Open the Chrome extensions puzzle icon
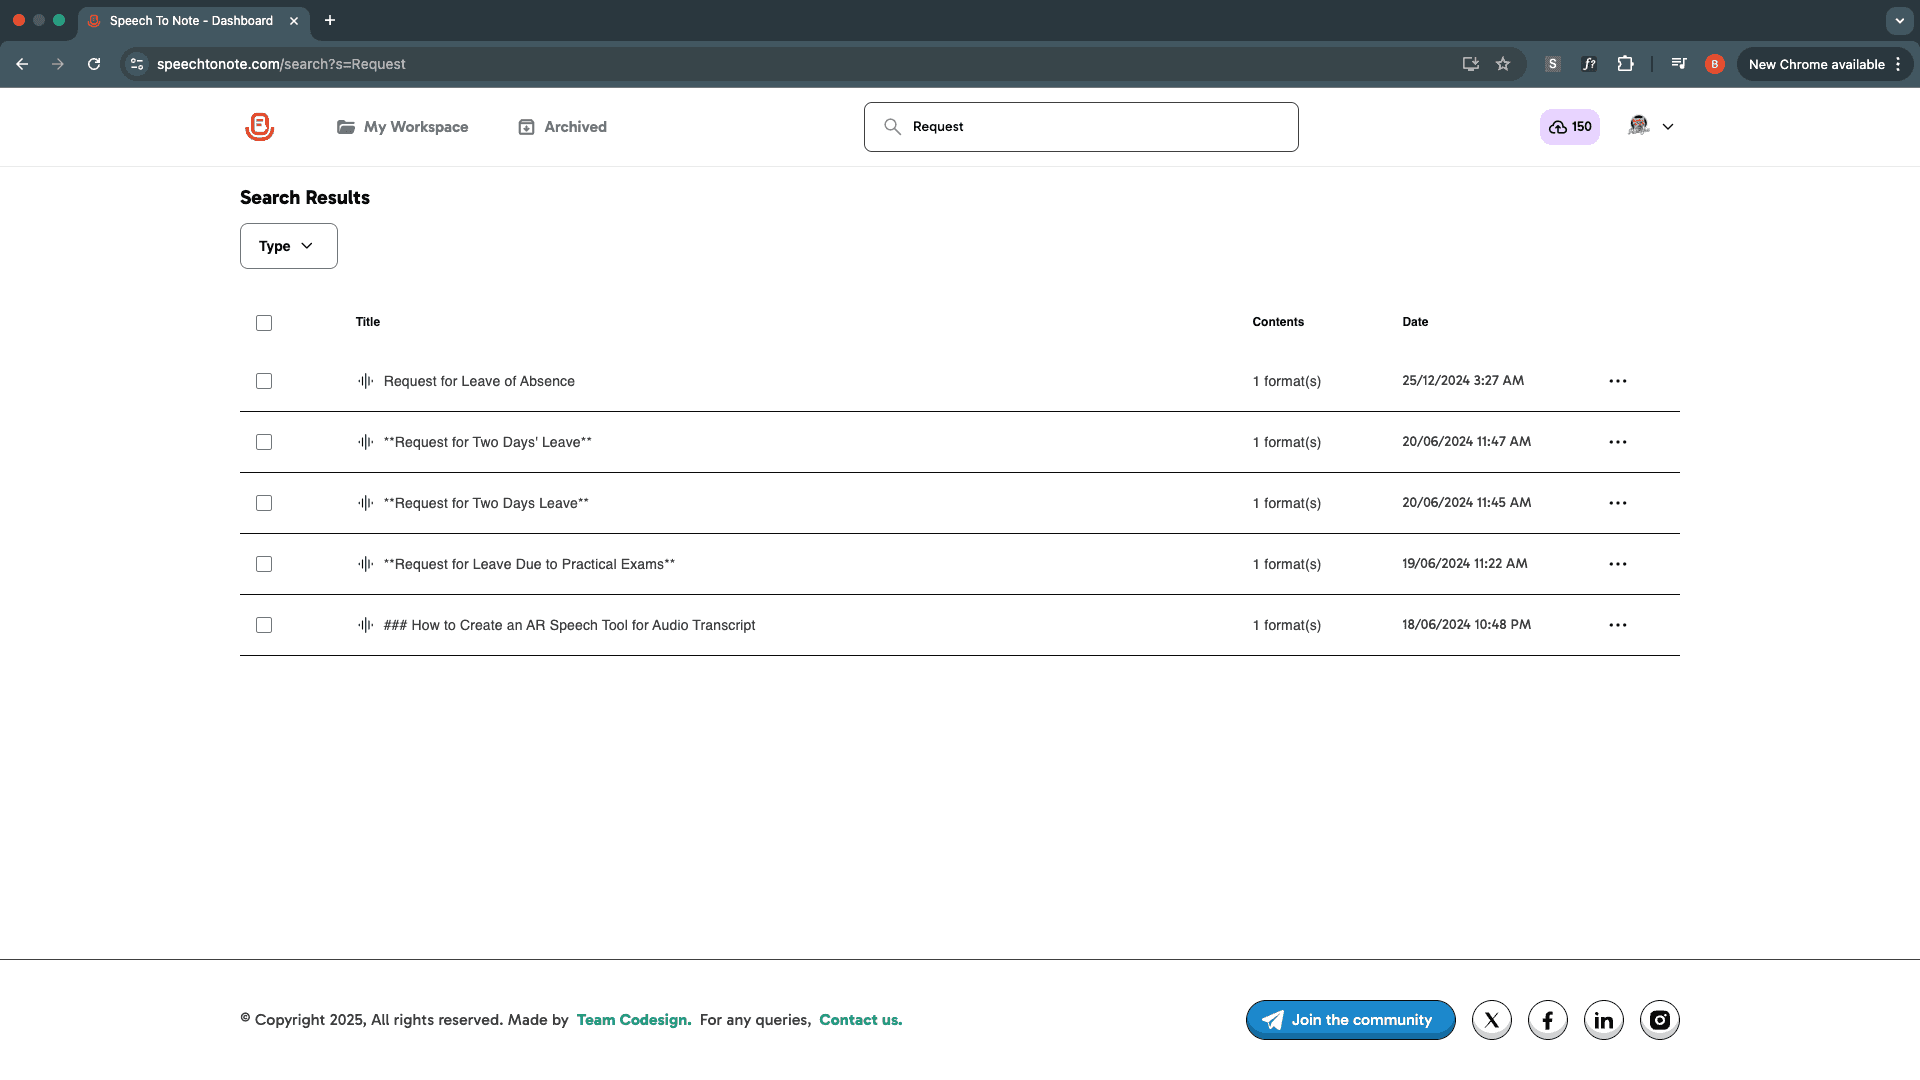This screenshot has height=1080, width=1920. point(1625,64)
